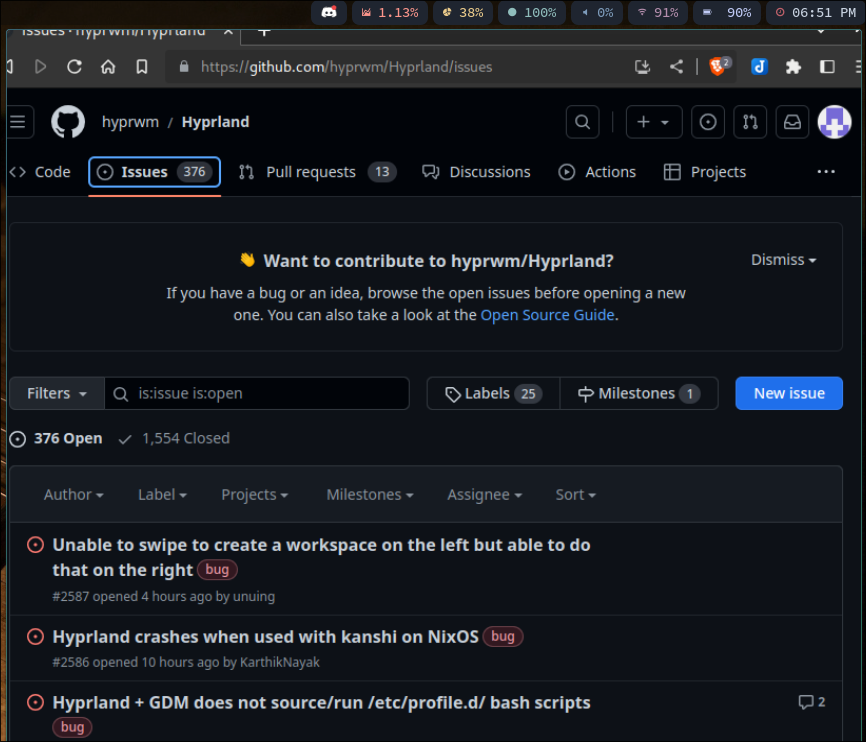Open your GitHub profile avatar
This screenshot has height=742, width=866.
[x=835, y=122]
